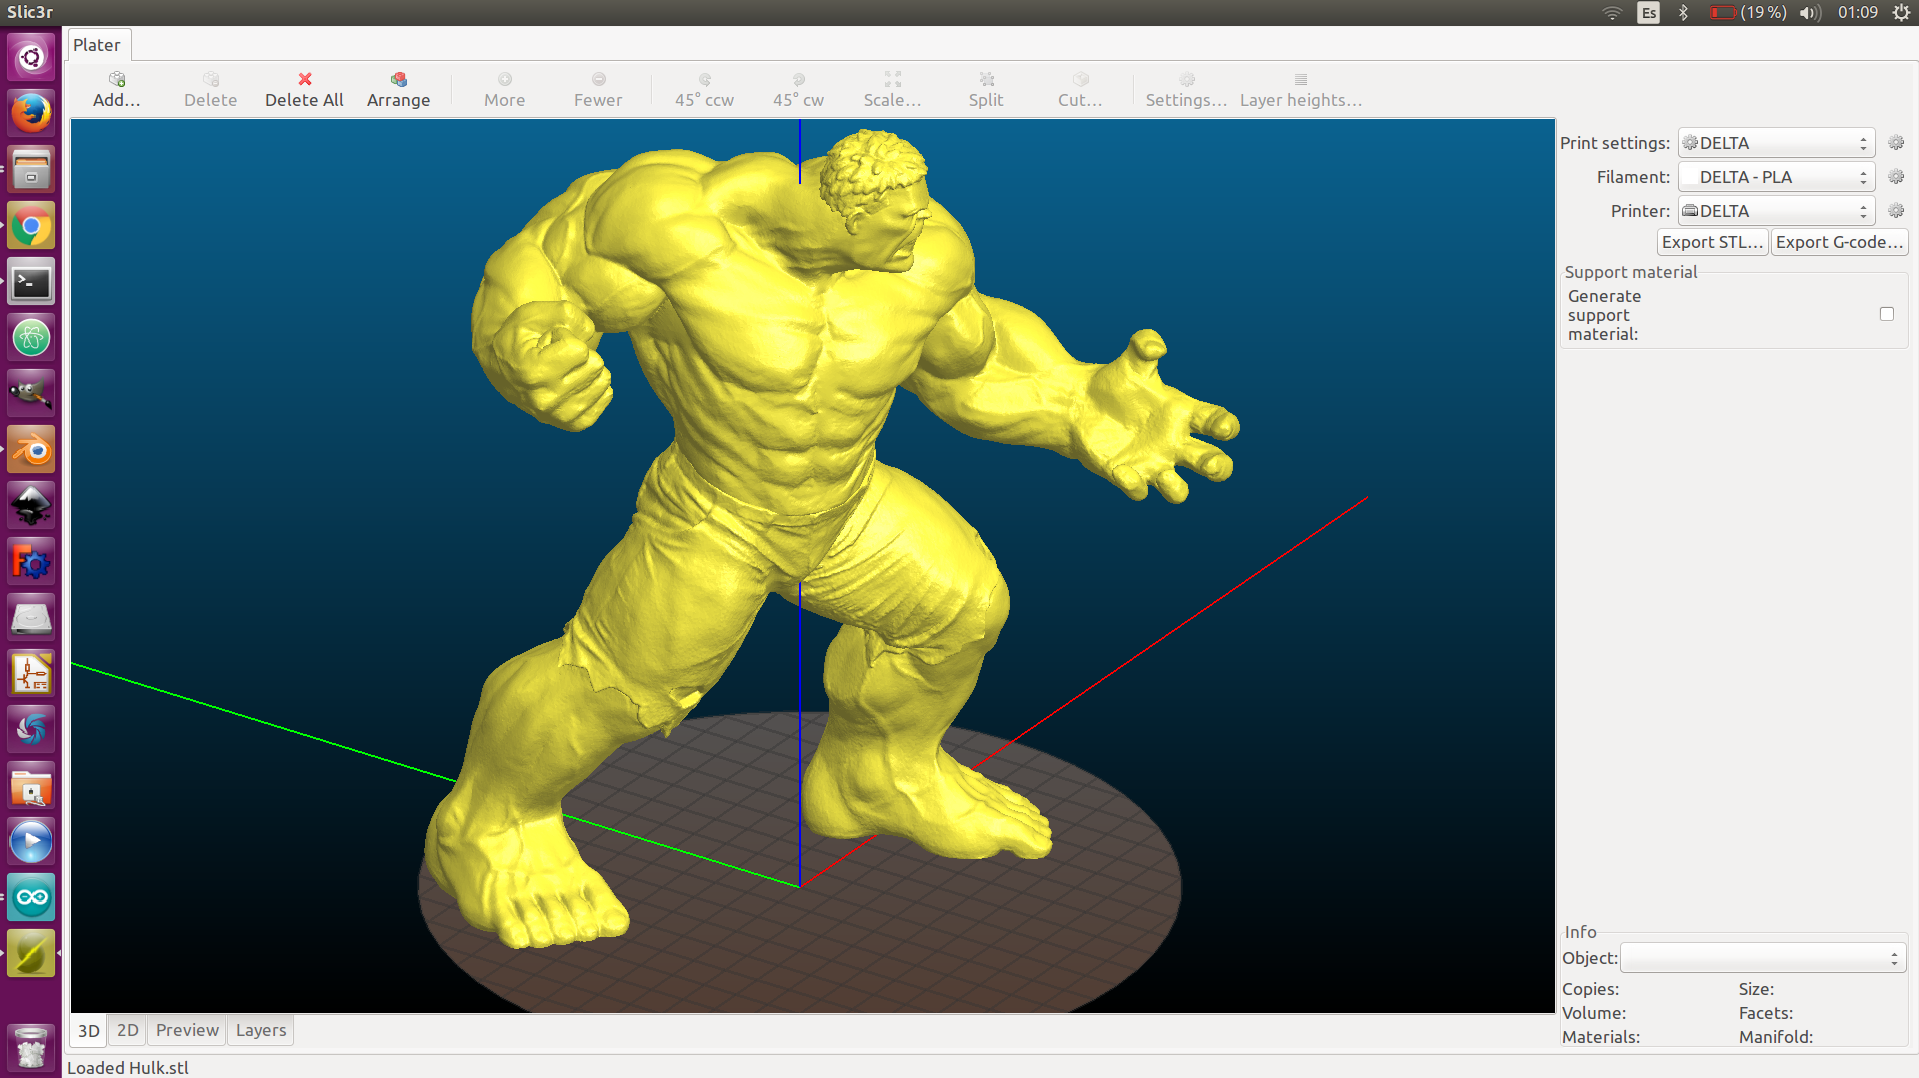The image size is (1919, 1078).
Task: Click the Export STL… button
Action: [x=1712, y=242]
